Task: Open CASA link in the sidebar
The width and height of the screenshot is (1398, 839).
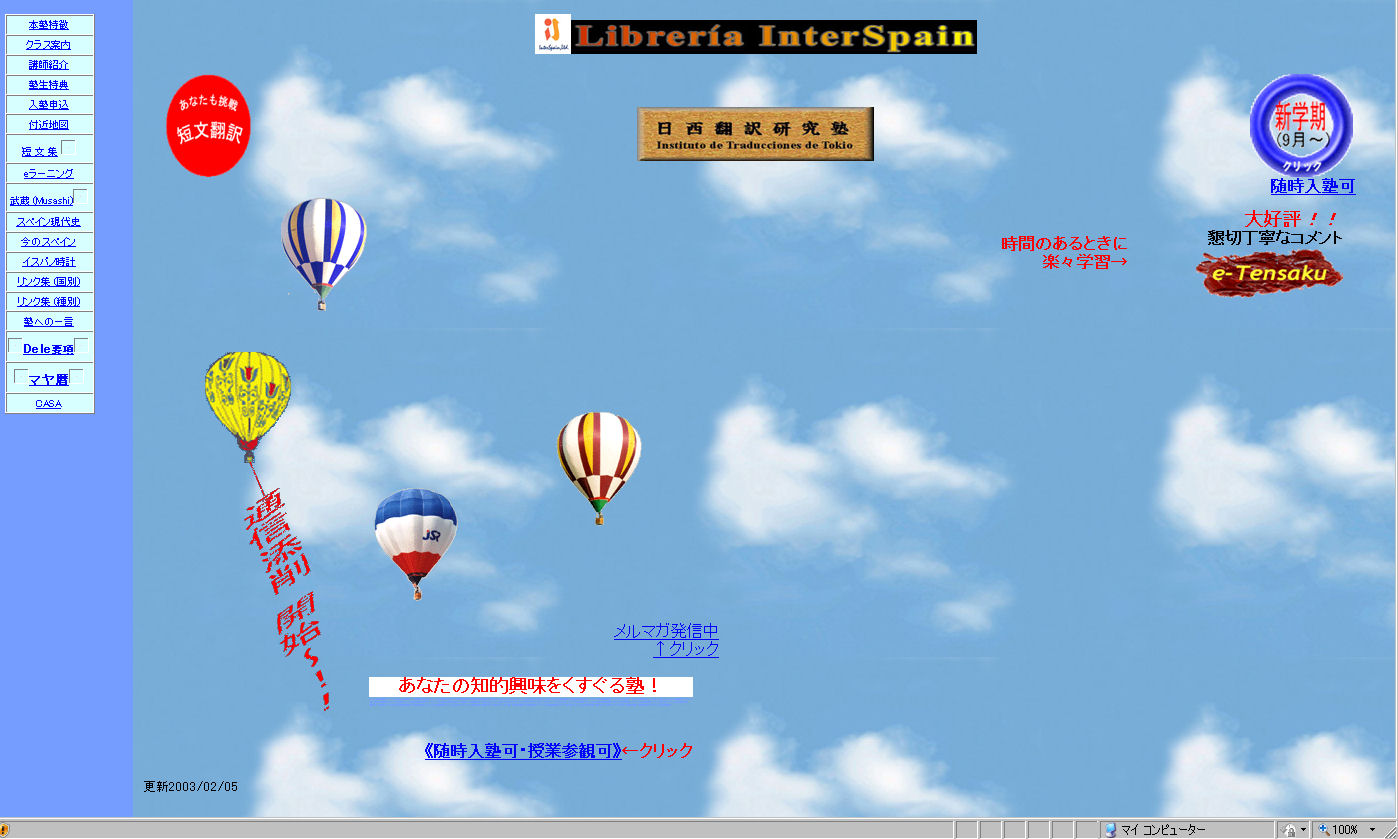Action: (x=49, y=404)
